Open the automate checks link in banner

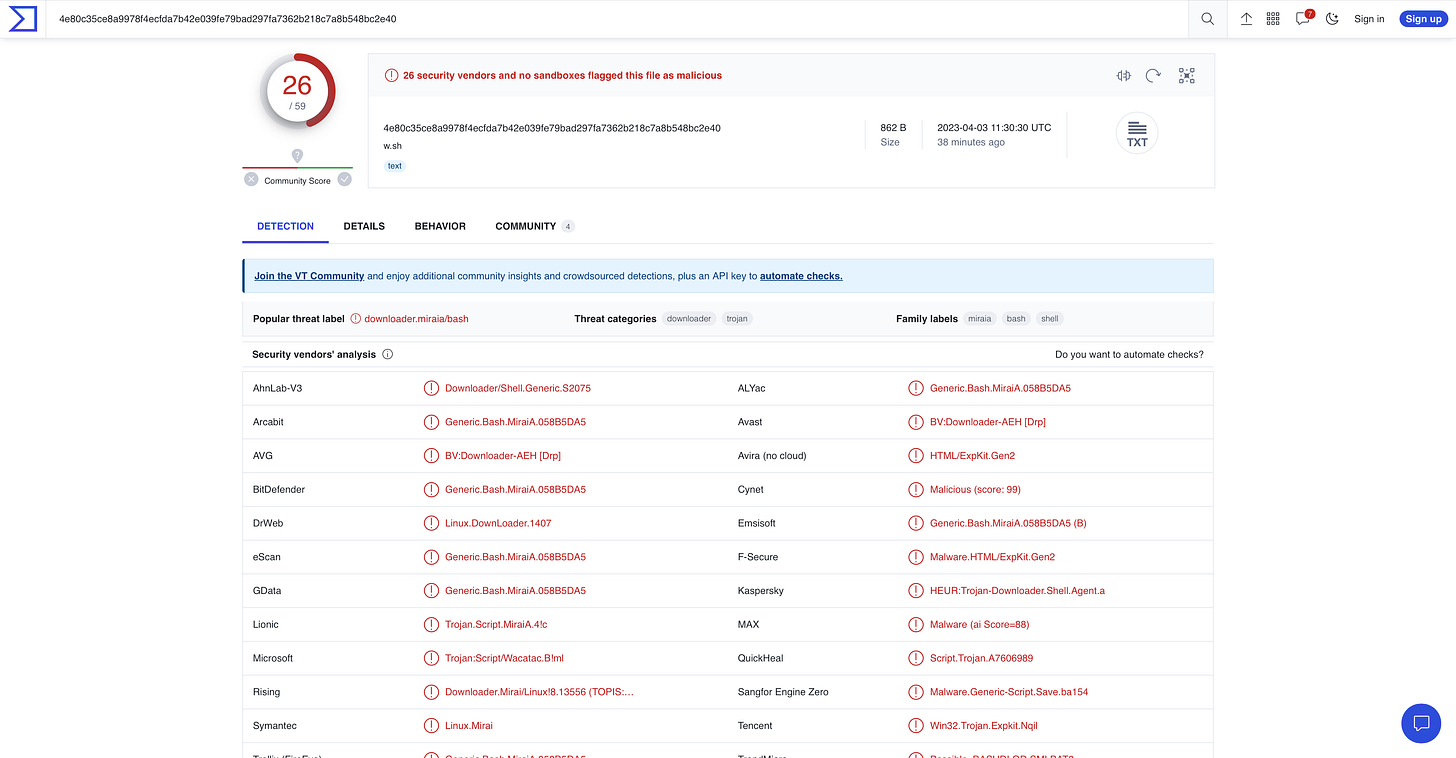[801, 276]
